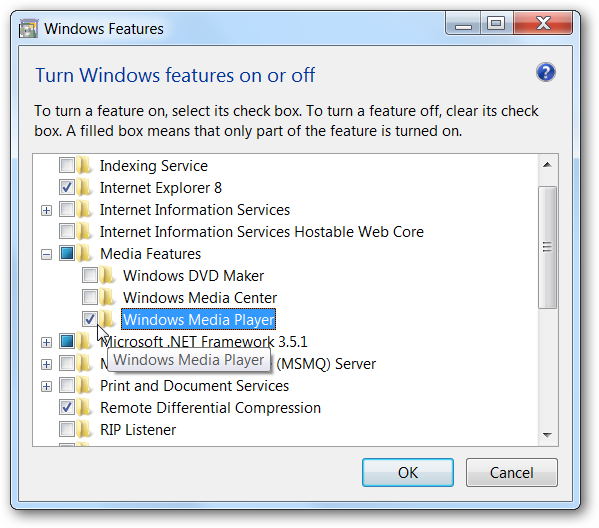
Task: Expand the Internet Information Services node
Action: click(x=46, y=211)
